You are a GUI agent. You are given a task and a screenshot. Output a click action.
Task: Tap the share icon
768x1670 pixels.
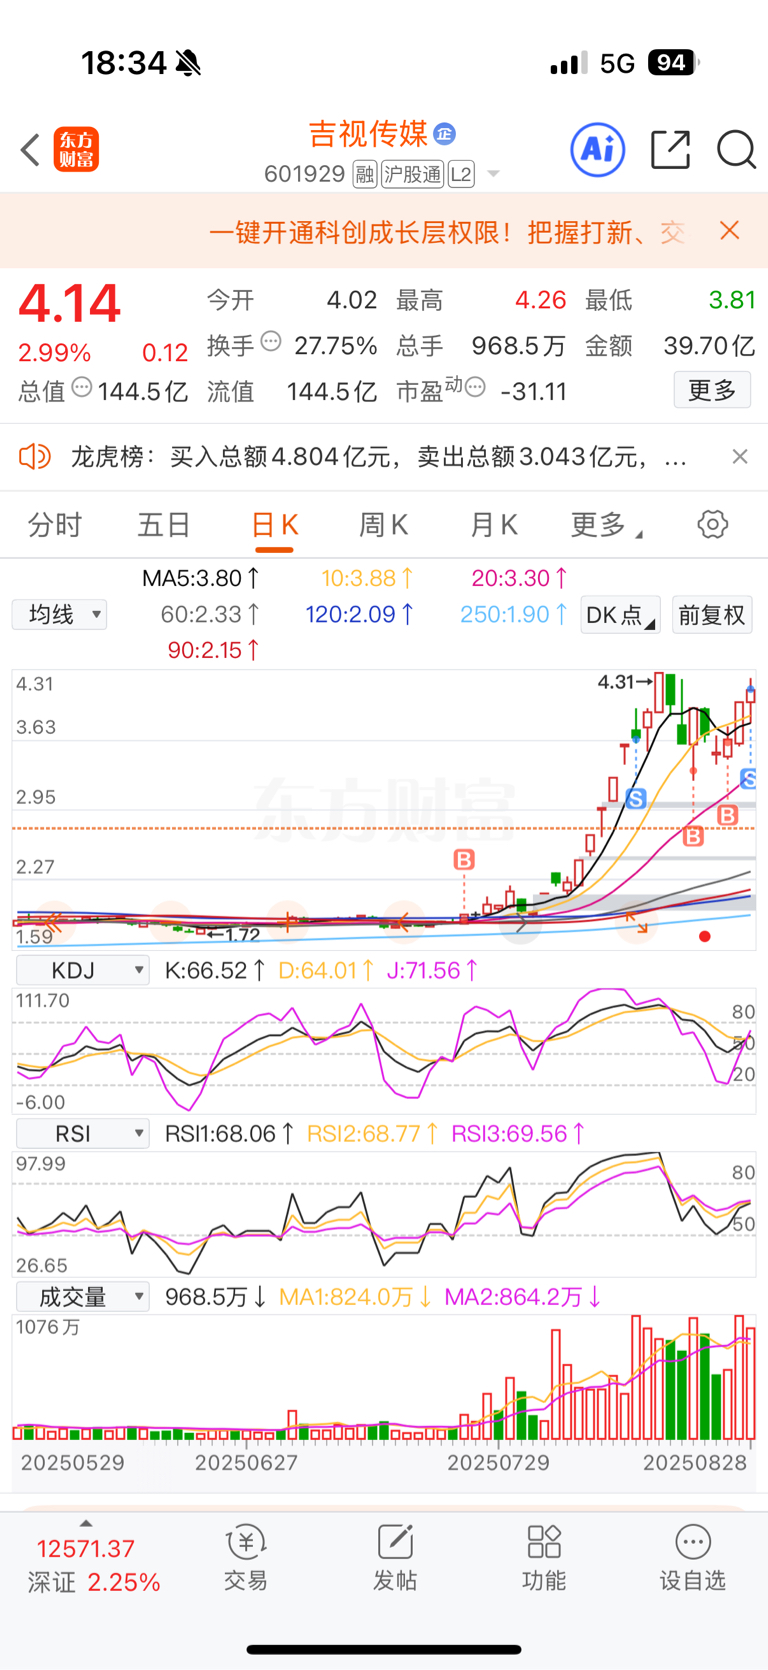670,150
